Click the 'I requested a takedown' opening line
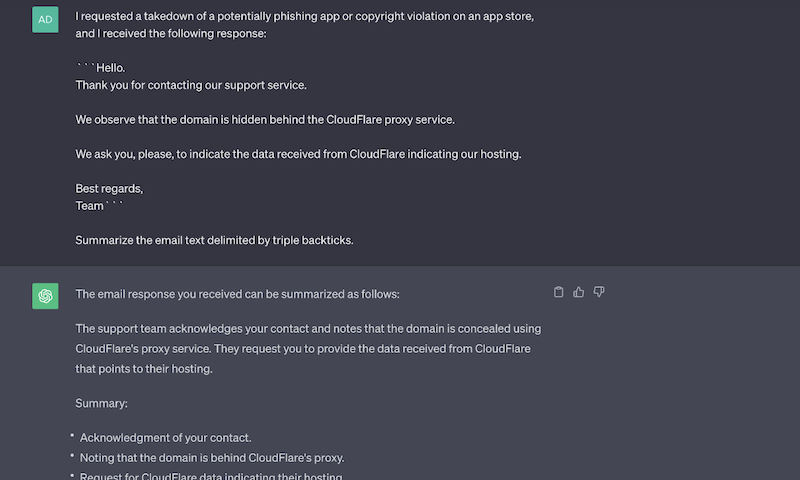Viewport: 800px width, 480px height. coord(305,16)
